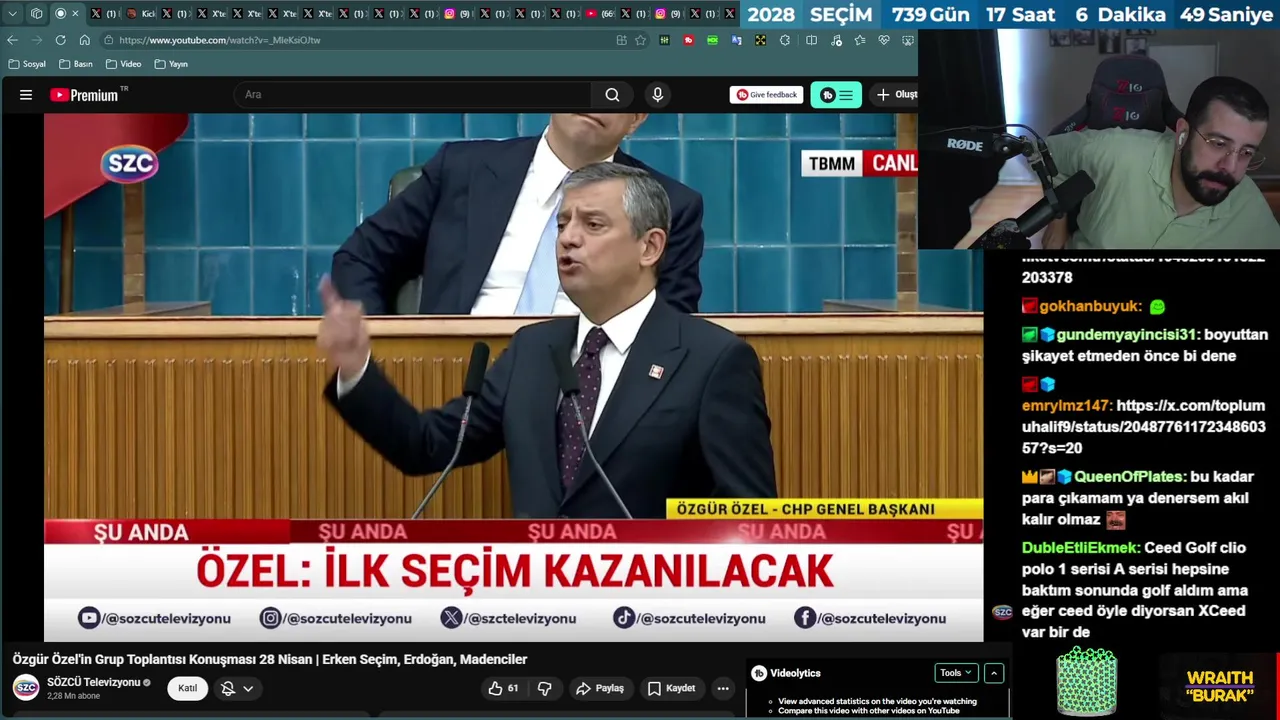Open the Video bookmarks folder
Image resolution: width=1280 pixels, height=720 pixels.
[124, 64]
